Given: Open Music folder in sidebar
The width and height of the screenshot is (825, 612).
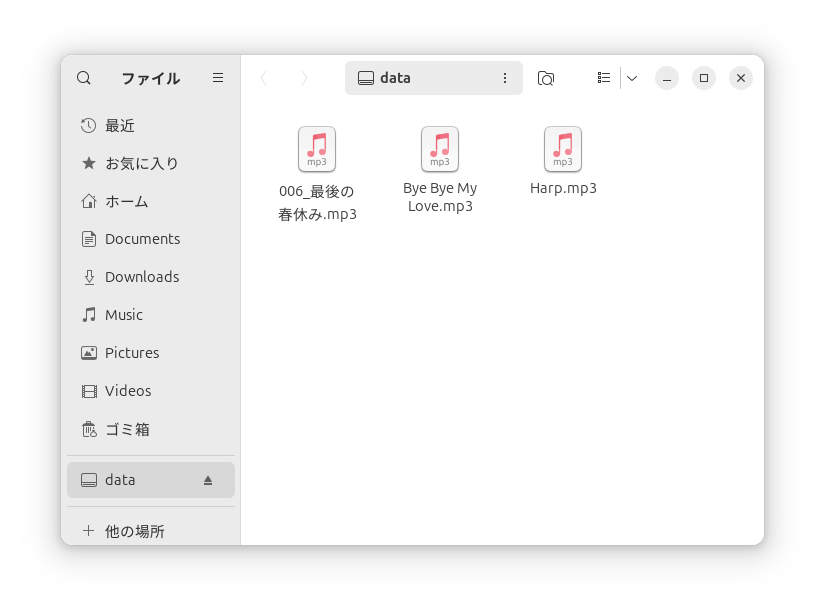Looking at the screenshot, I should 124,315.
